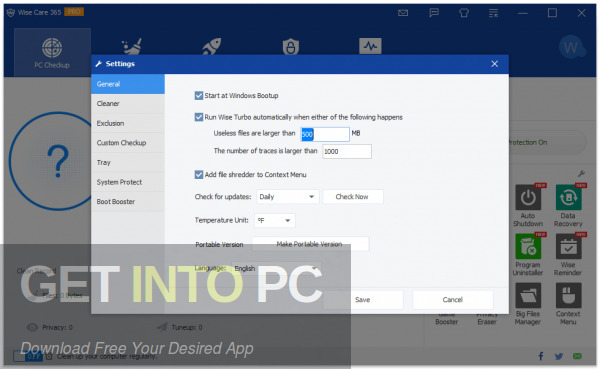
Task: Select Custom Checkup settings category
Action: coord(128,143)
